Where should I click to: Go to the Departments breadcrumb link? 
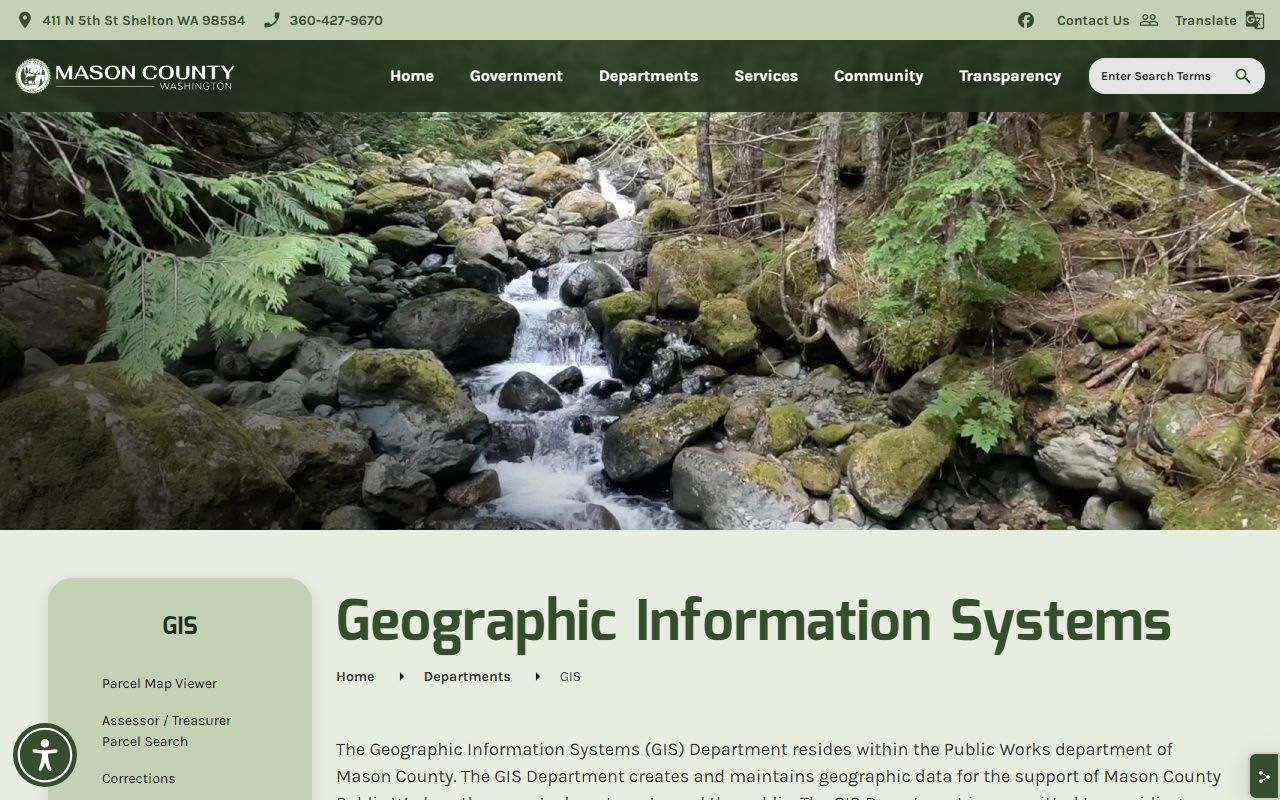coord(467,677)
